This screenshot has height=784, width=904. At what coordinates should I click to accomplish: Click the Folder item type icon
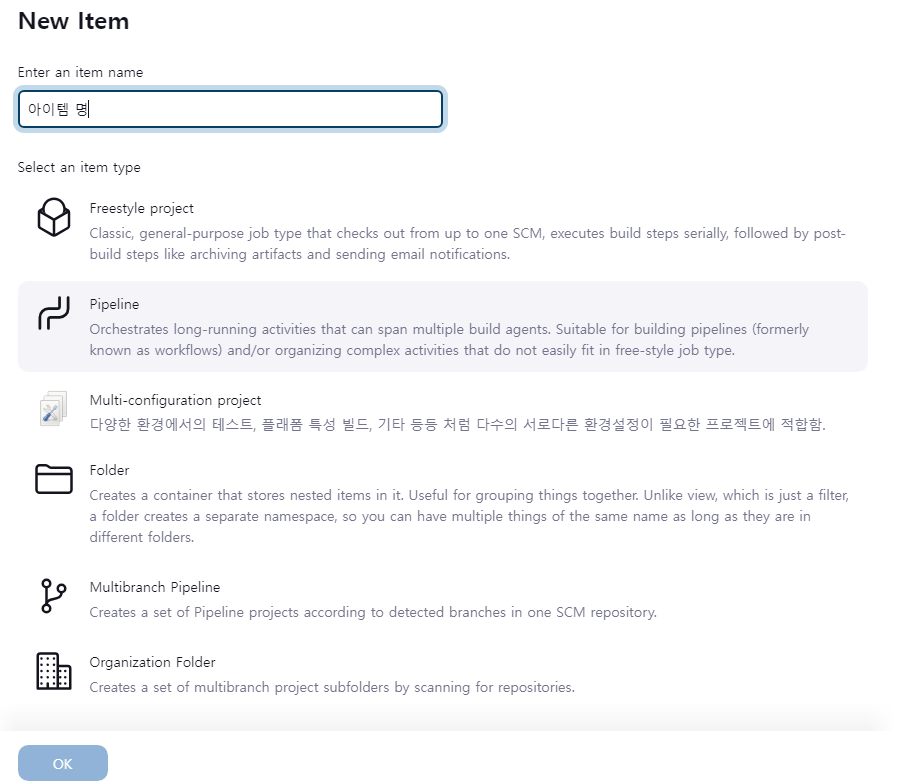(54, 479)
